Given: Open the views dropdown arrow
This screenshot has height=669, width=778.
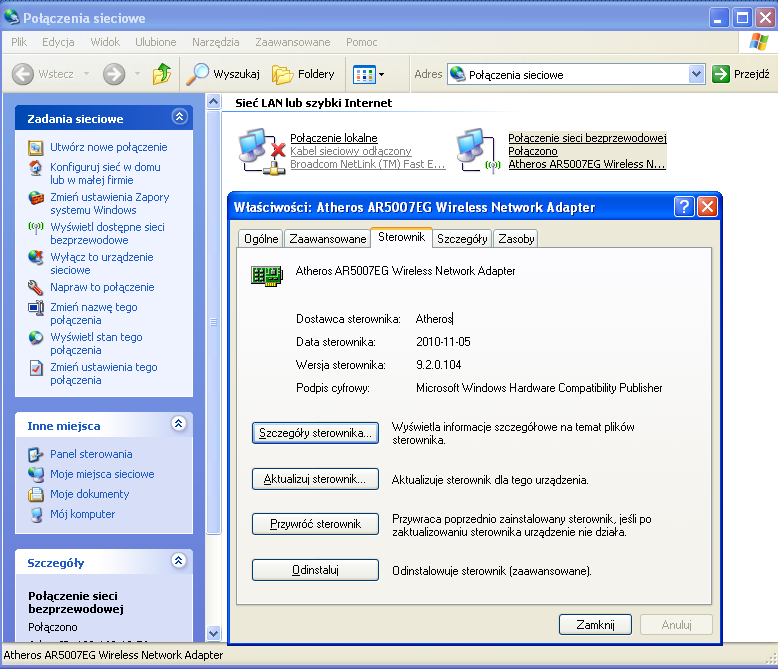Looking at the screenshot, I should [382, 75].
